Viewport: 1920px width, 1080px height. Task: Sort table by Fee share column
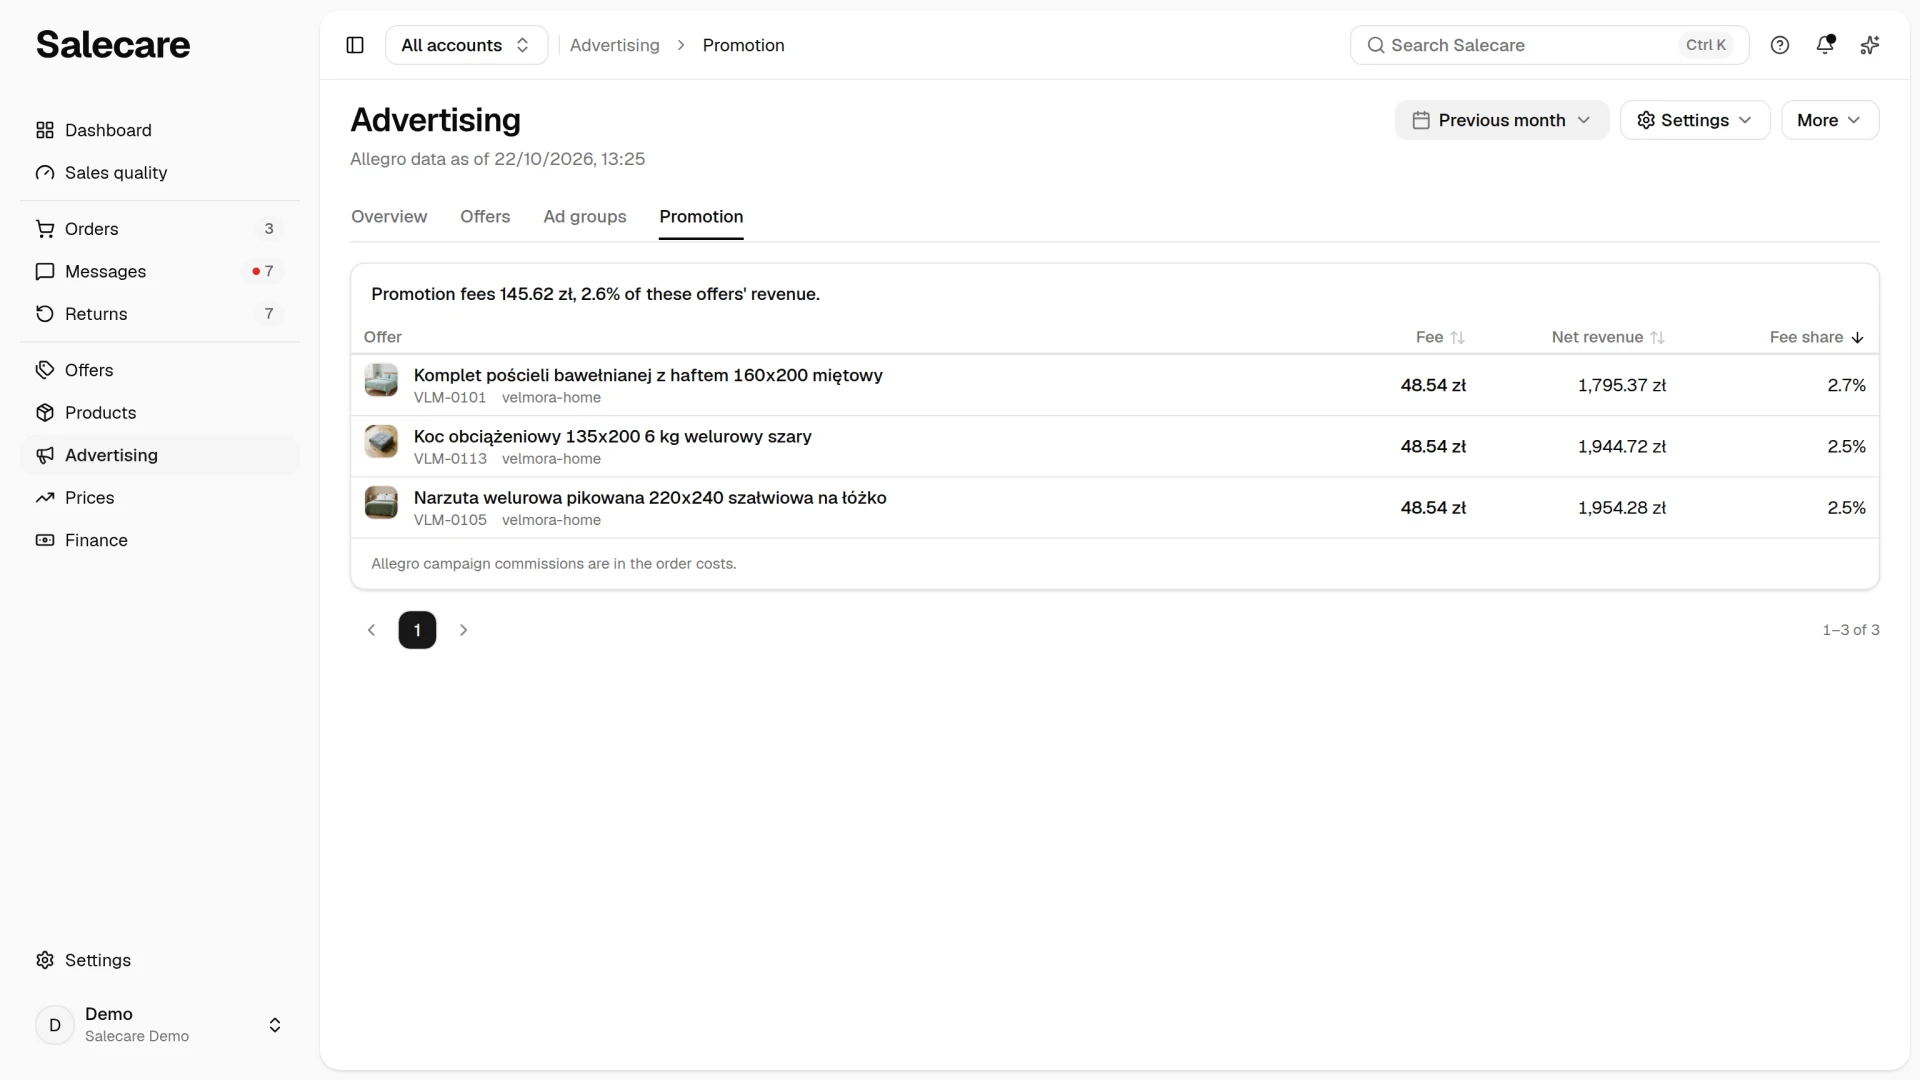click(x=1817, y=337)
